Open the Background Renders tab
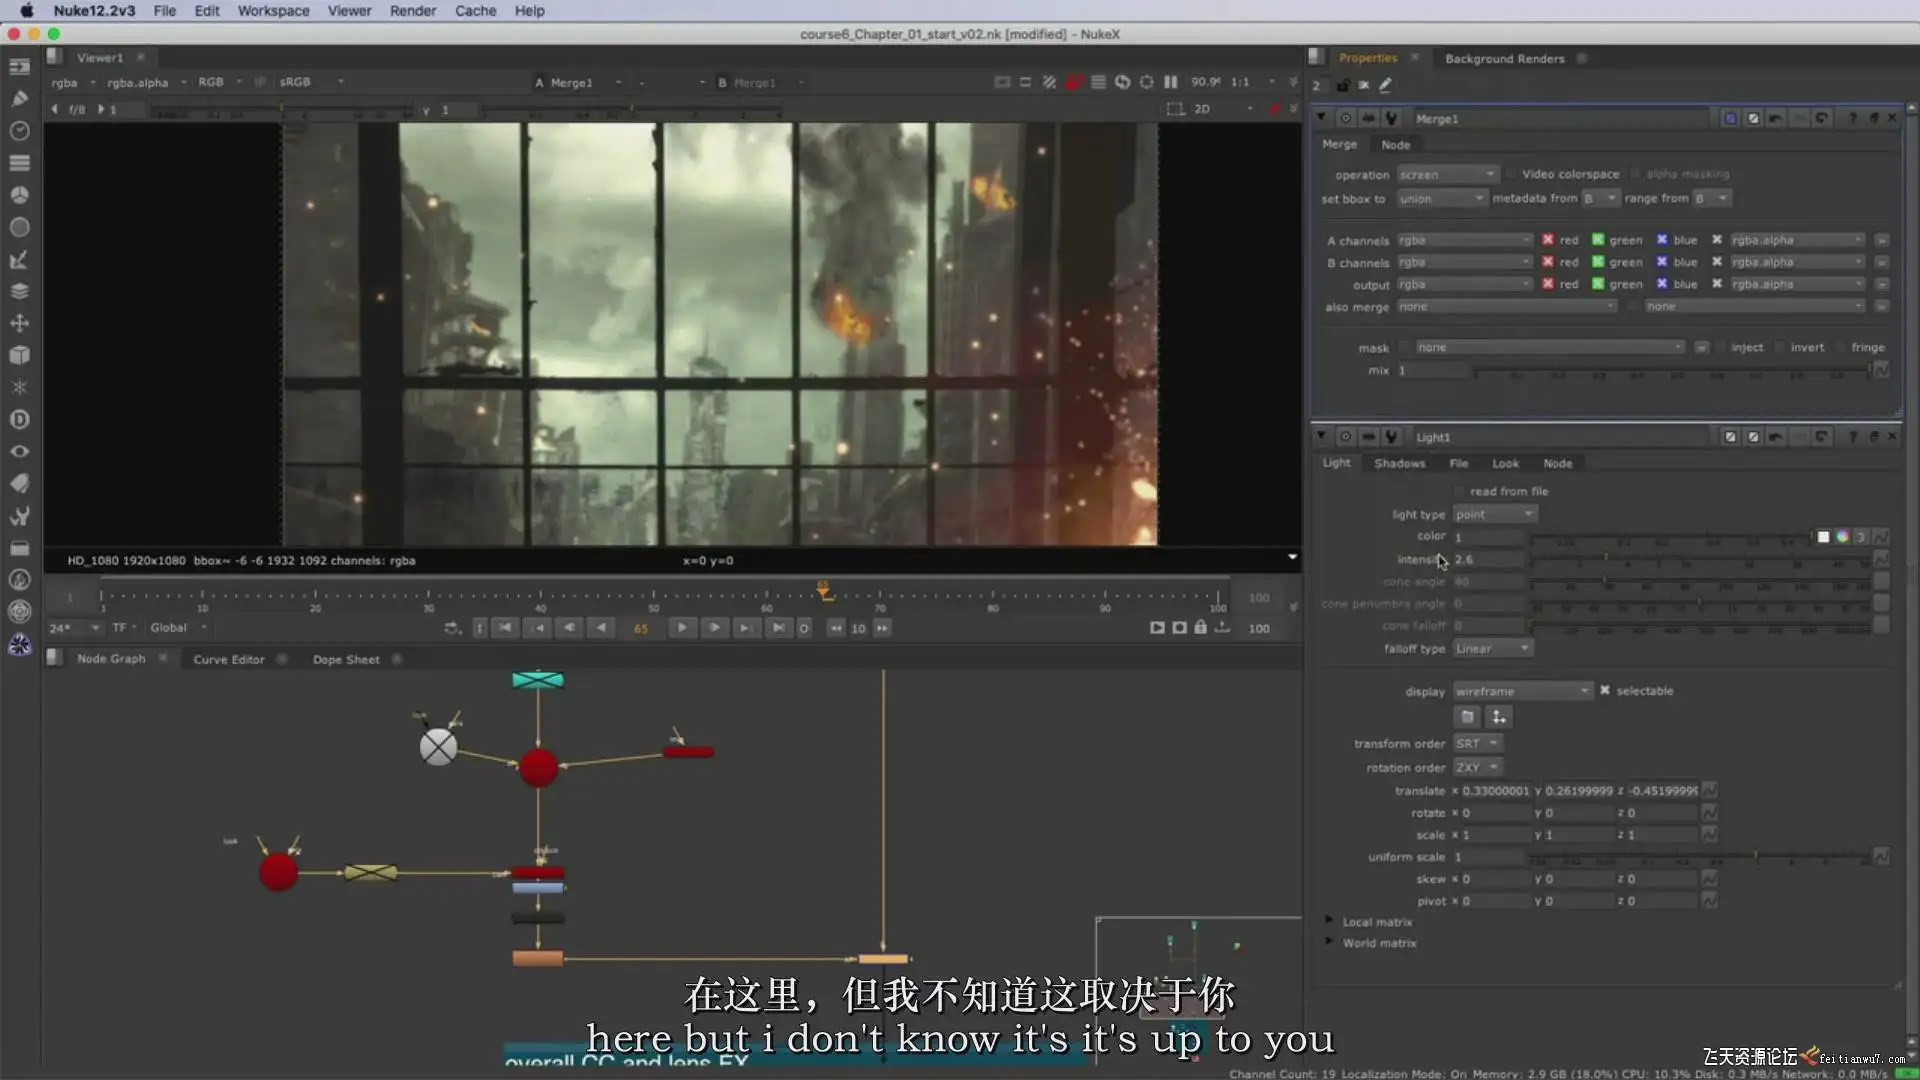1920x1080 pixels. point(1504,58)
